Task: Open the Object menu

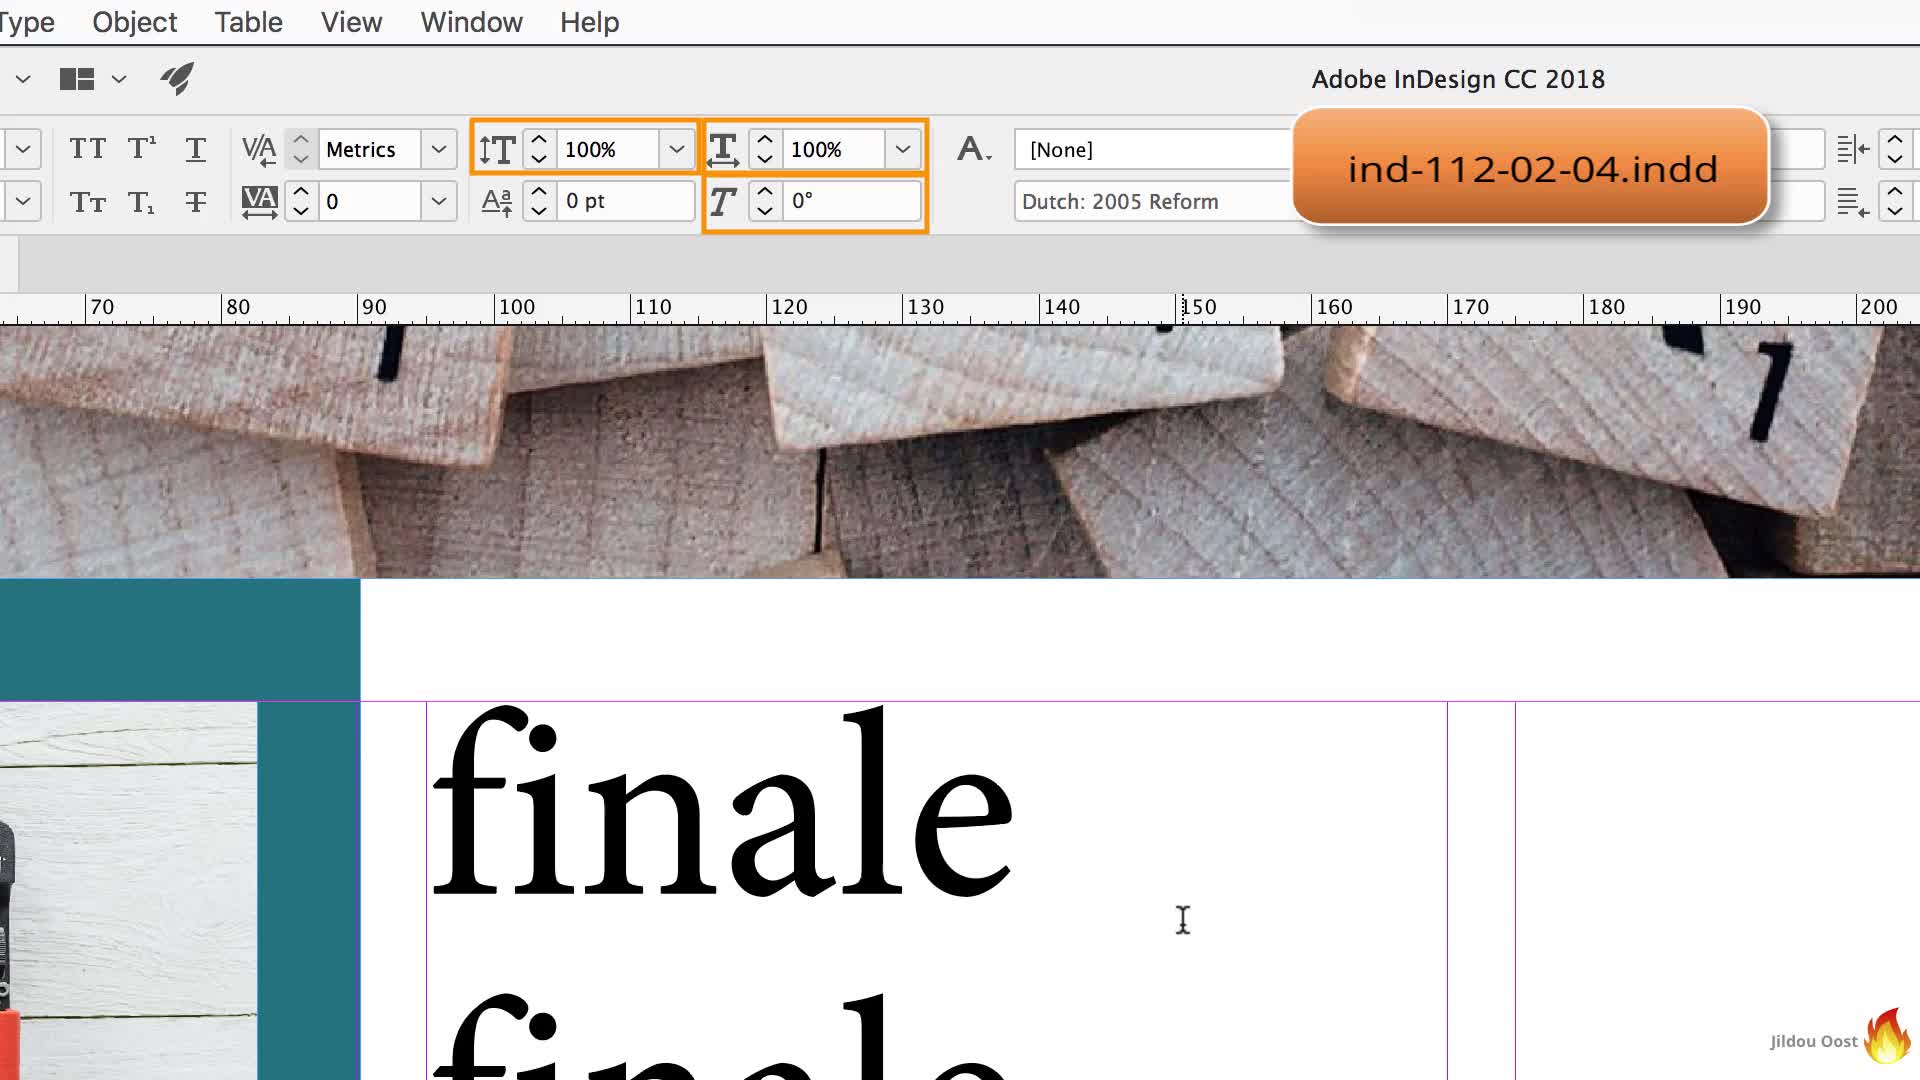Action: tap(134, 22)
